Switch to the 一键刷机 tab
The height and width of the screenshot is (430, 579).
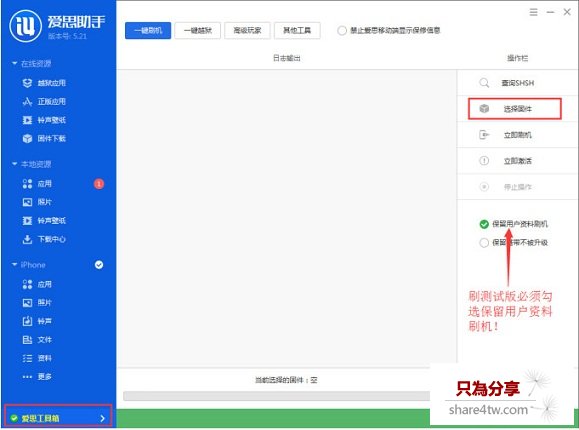148,30
